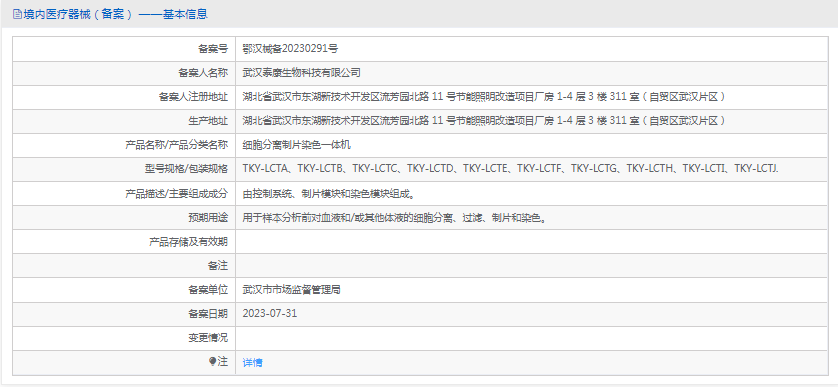Click the document icon beside 境内医疗器械 header

point(17,14)
